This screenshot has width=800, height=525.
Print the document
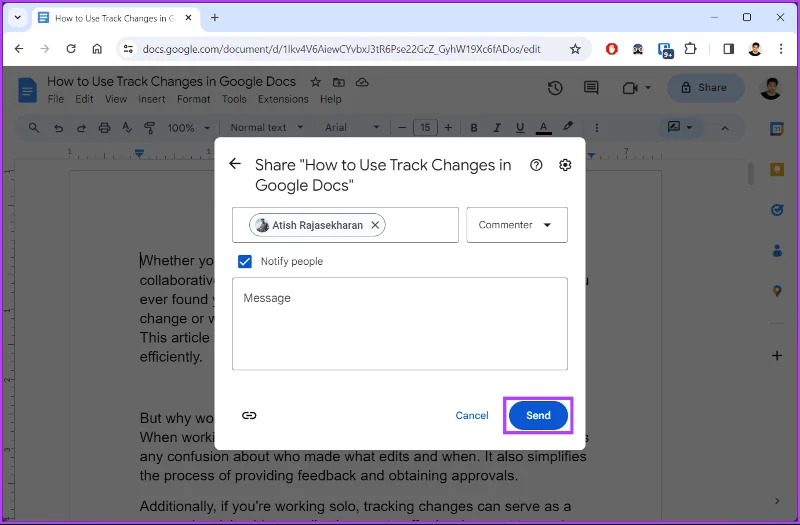pyautogui.click(x=104, y=128)
